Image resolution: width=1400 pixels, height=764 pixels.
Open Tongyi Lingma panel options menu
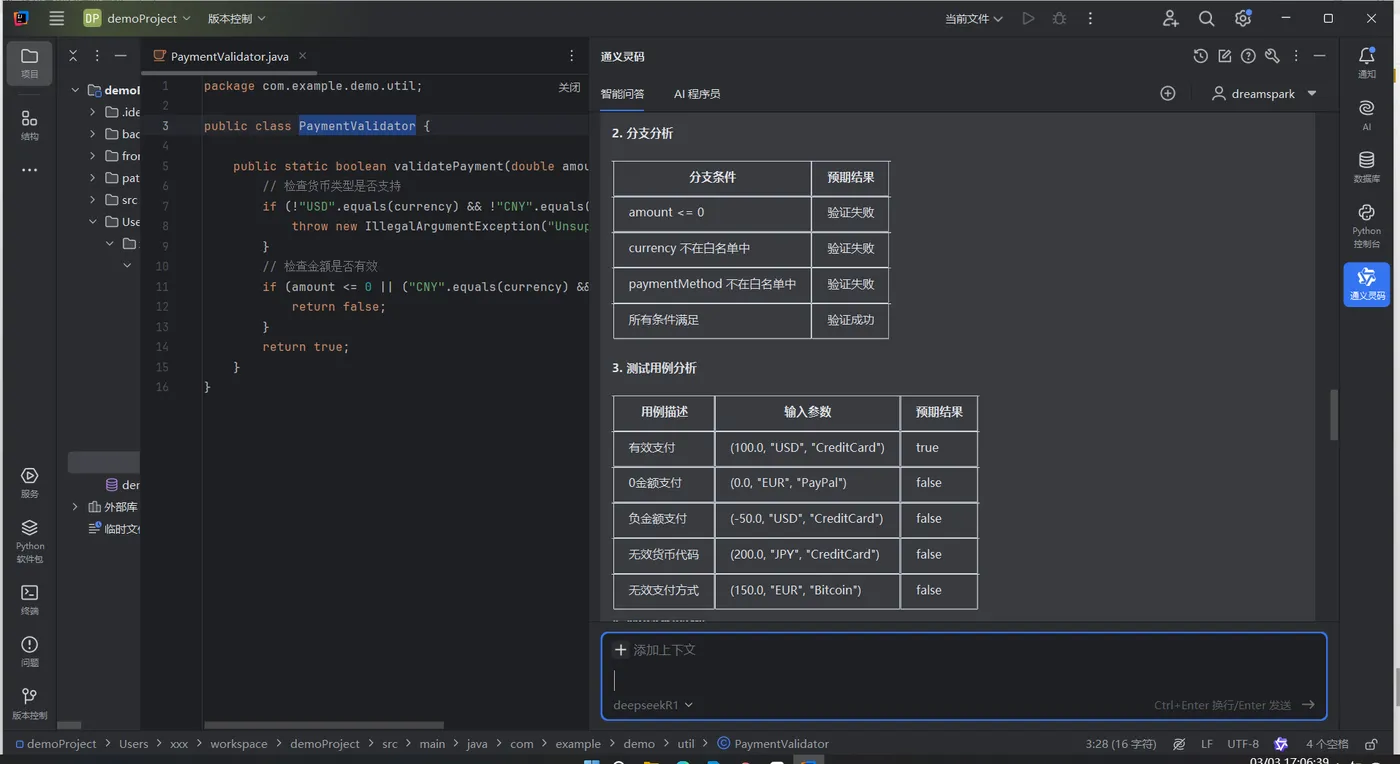click(1296, 56)
